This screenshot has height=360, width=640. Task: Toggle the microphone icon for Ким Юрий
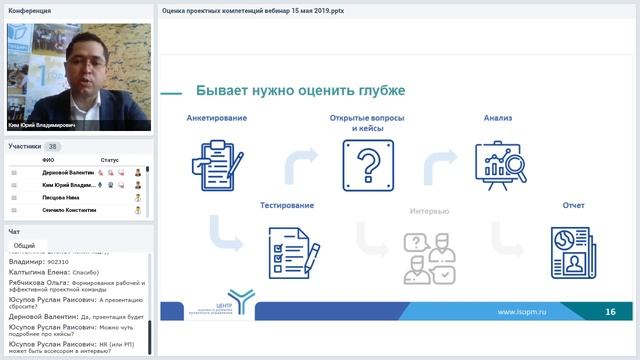click(x=100, y=185)
